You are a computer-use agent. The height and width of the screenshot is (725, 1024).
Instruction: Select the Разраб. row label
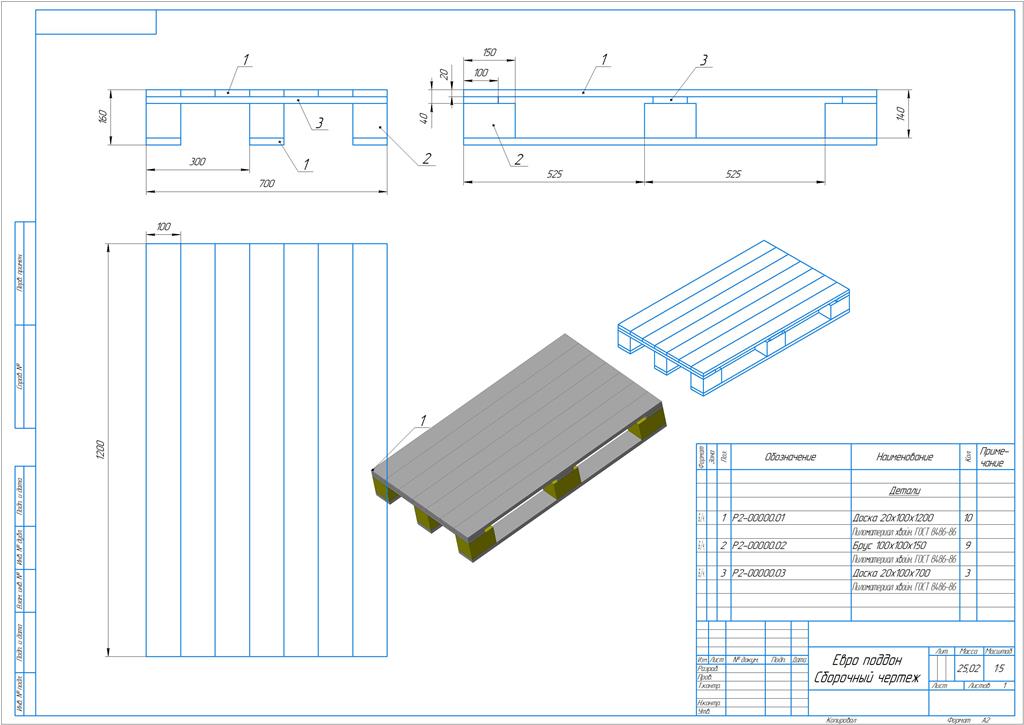(707, 669)
